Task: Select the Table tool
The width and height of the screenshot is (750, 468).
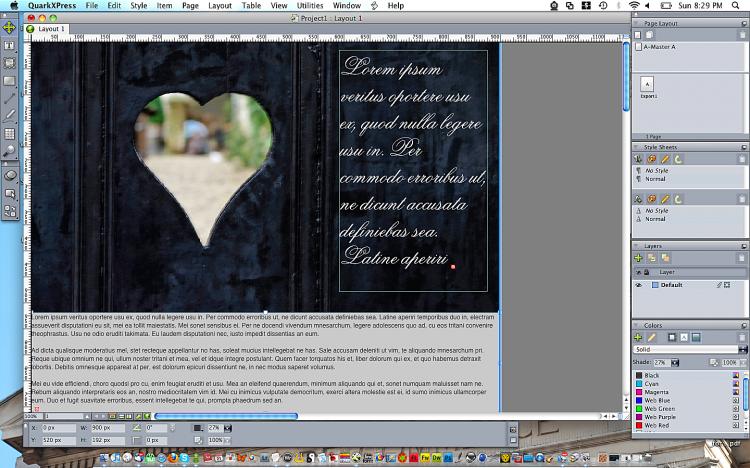Action: tap(10, 133)
